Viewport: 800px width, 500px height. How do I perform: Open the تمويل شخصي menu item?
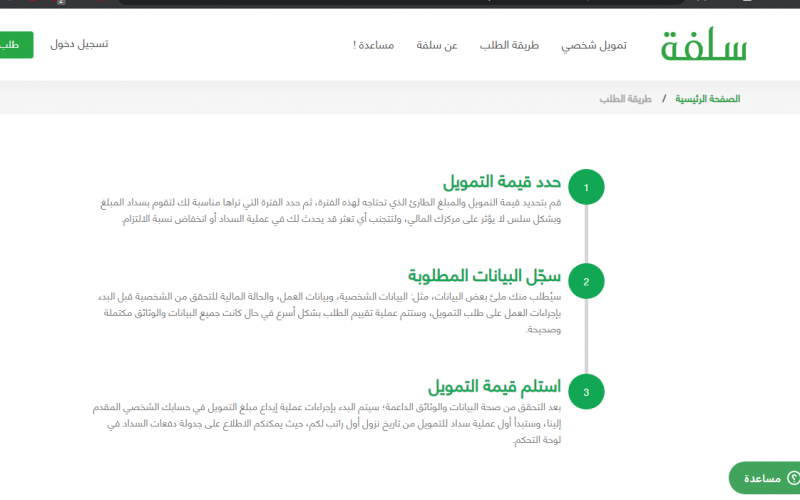[x=594, y=45]
